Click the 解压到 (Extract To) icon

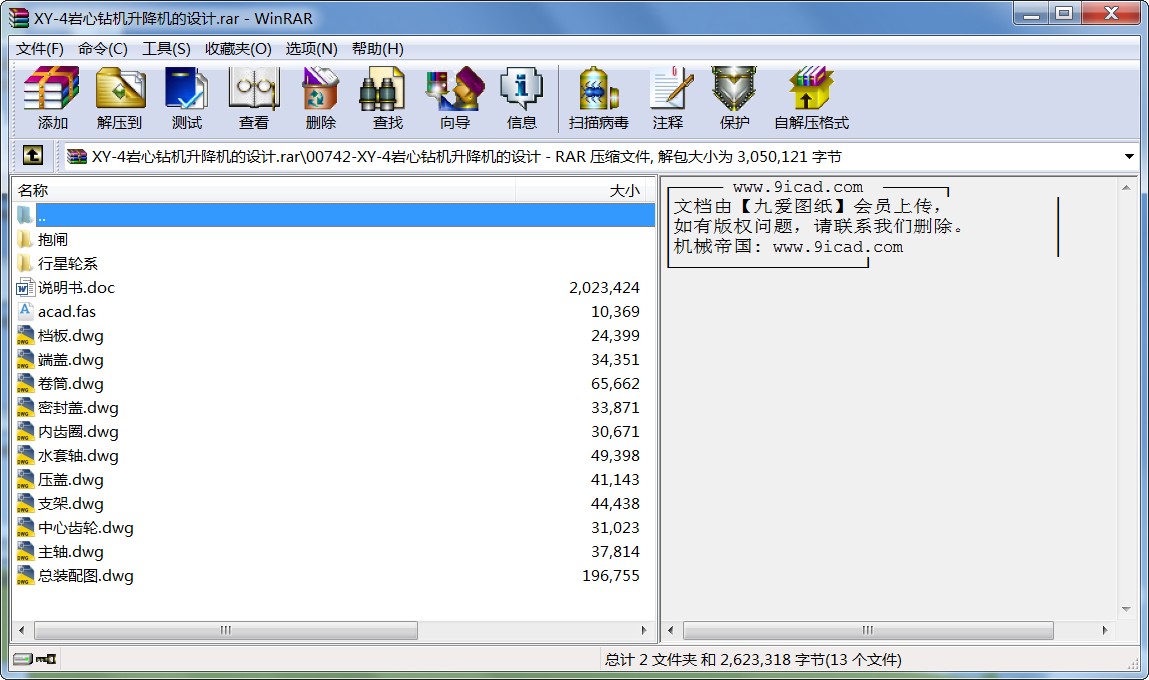click(x=119, y=99)
